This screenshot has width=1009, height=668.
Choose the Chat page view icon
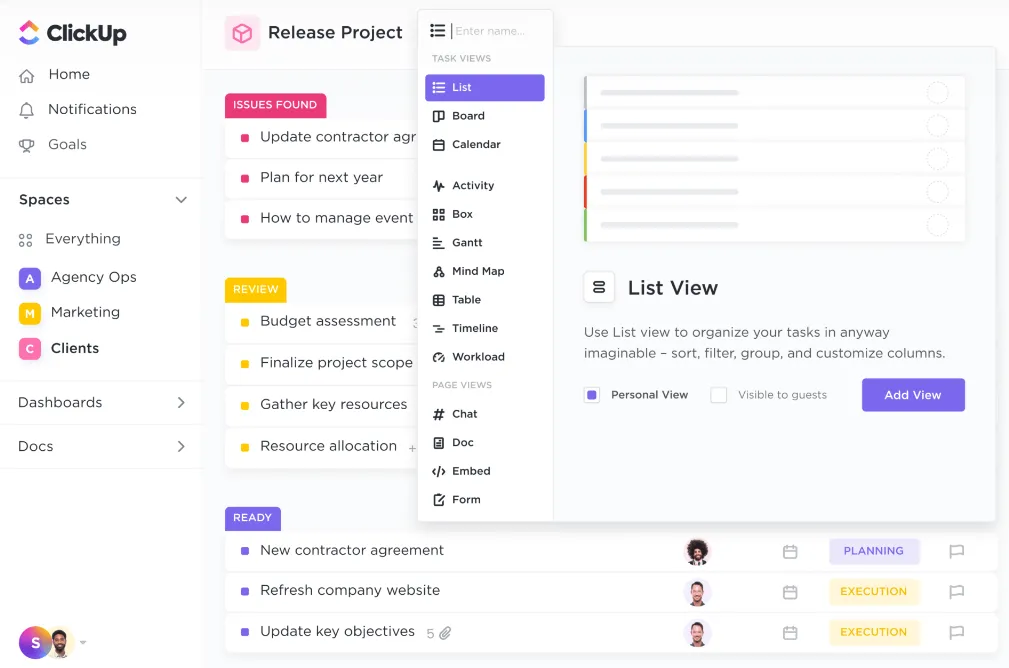[439, 414]
